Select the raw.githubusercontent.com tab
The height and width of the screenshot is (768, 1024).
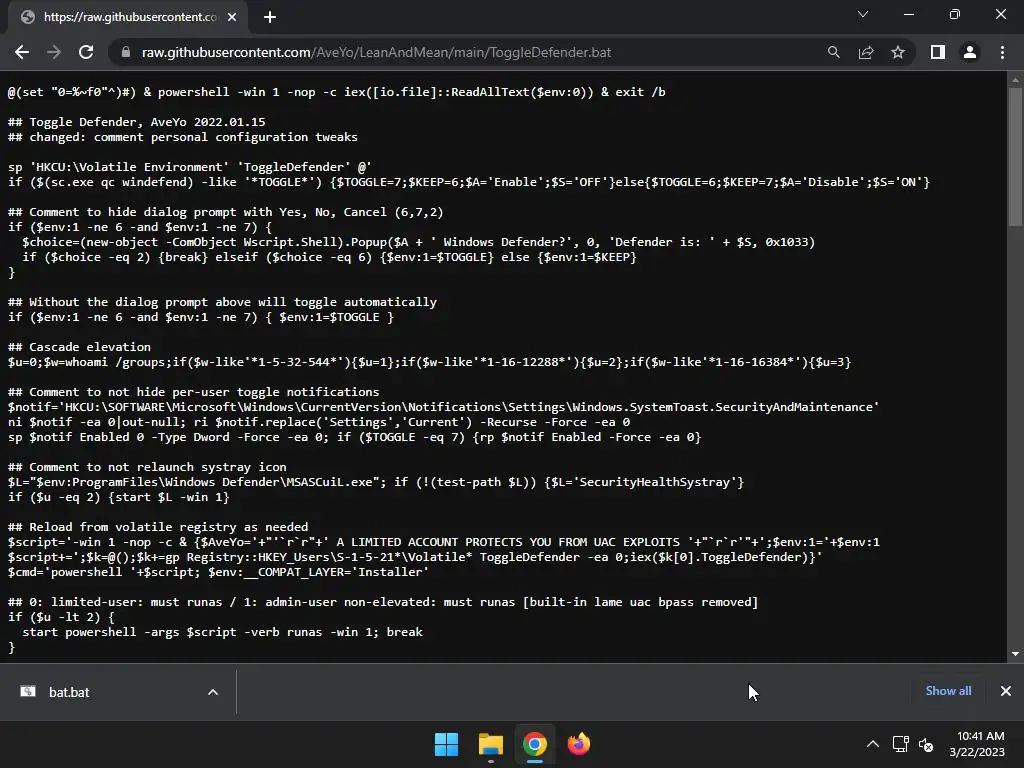point(127,17)
